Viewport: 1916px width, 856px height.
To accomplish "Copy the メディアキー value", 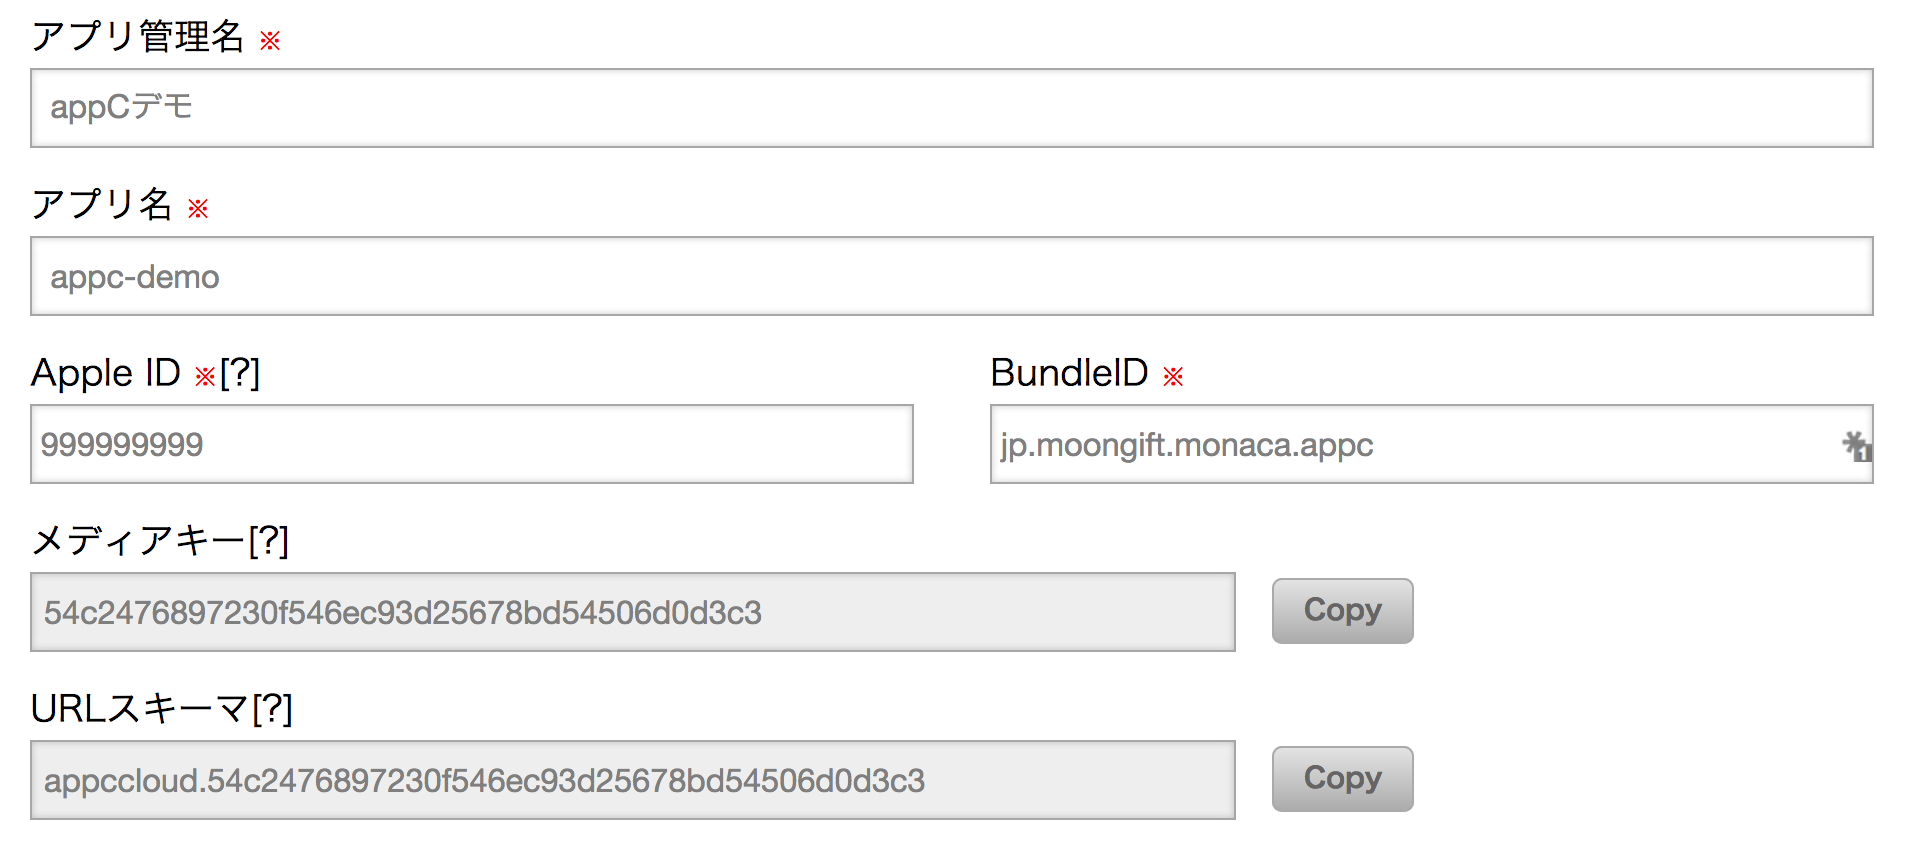I will 1342,611.
